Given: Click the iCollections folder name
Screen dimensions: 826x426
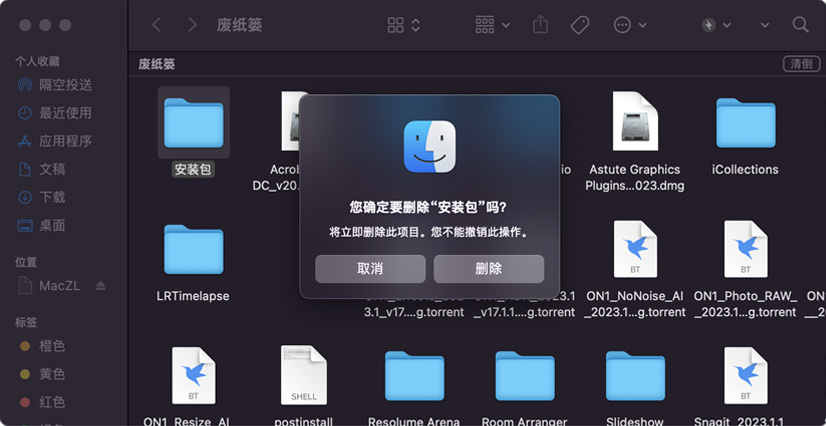Looking at the screenshot, I should [745, 170].
